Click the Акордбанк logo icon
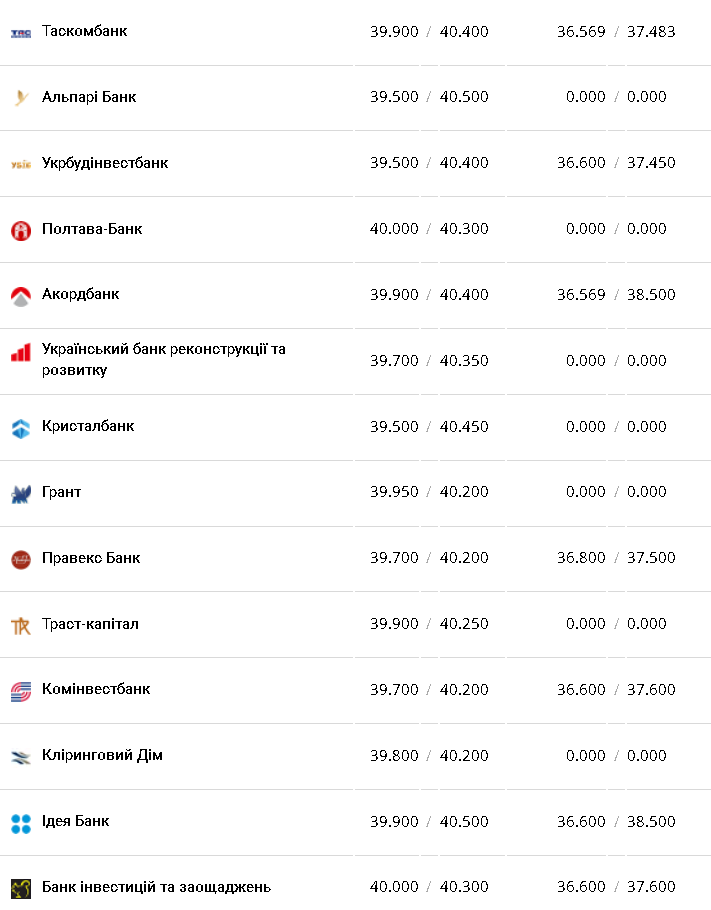The image size is (711, 910). 21,296
